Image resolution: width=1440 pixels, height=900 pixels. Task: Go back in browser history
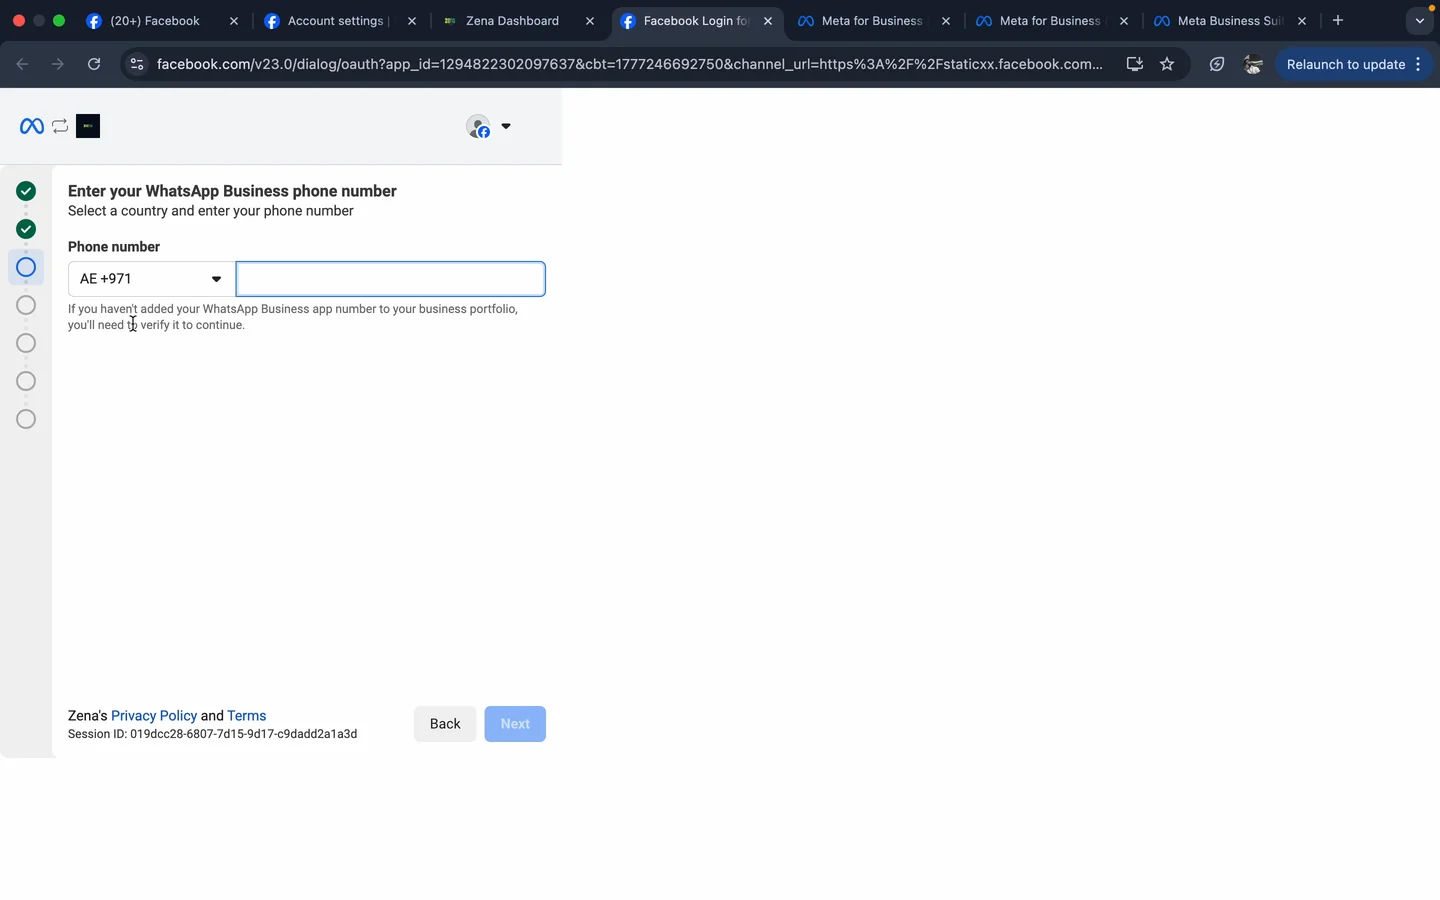point(22,64)
